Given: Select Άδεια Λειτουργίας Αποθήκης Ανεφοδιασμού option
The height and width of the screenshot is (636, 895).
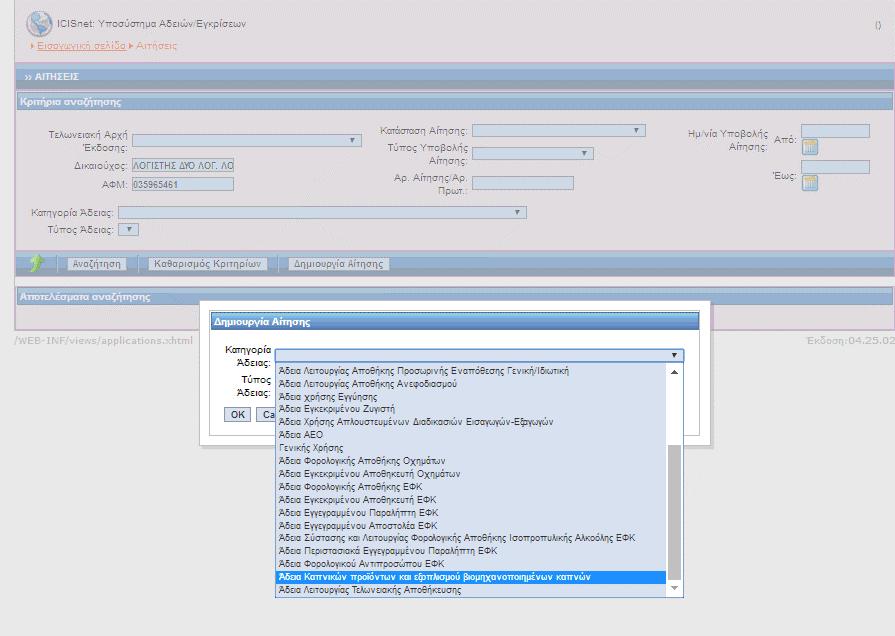Looking at the screenshot, I should (470, 384).
